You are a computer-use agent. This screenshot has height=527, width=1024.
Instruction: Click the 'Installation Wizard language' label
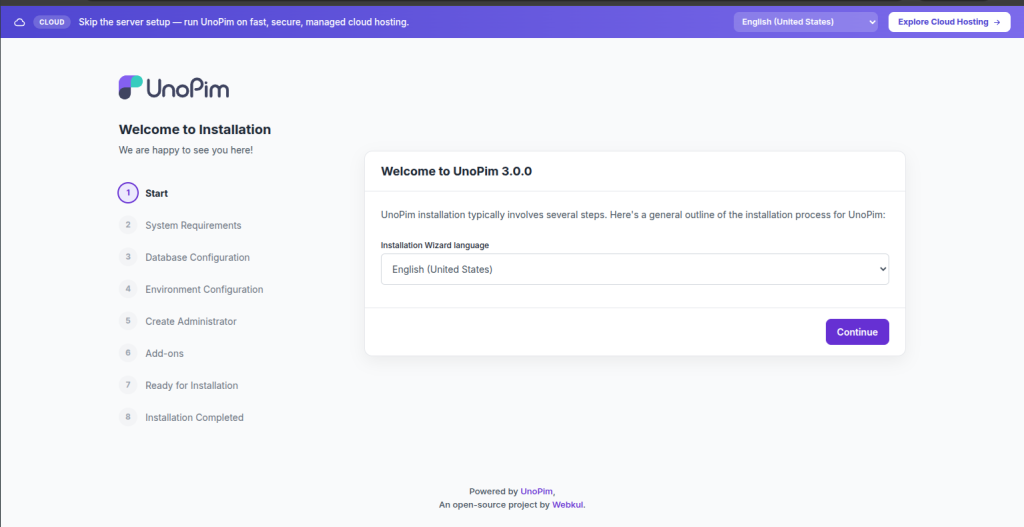pos(435,246)
